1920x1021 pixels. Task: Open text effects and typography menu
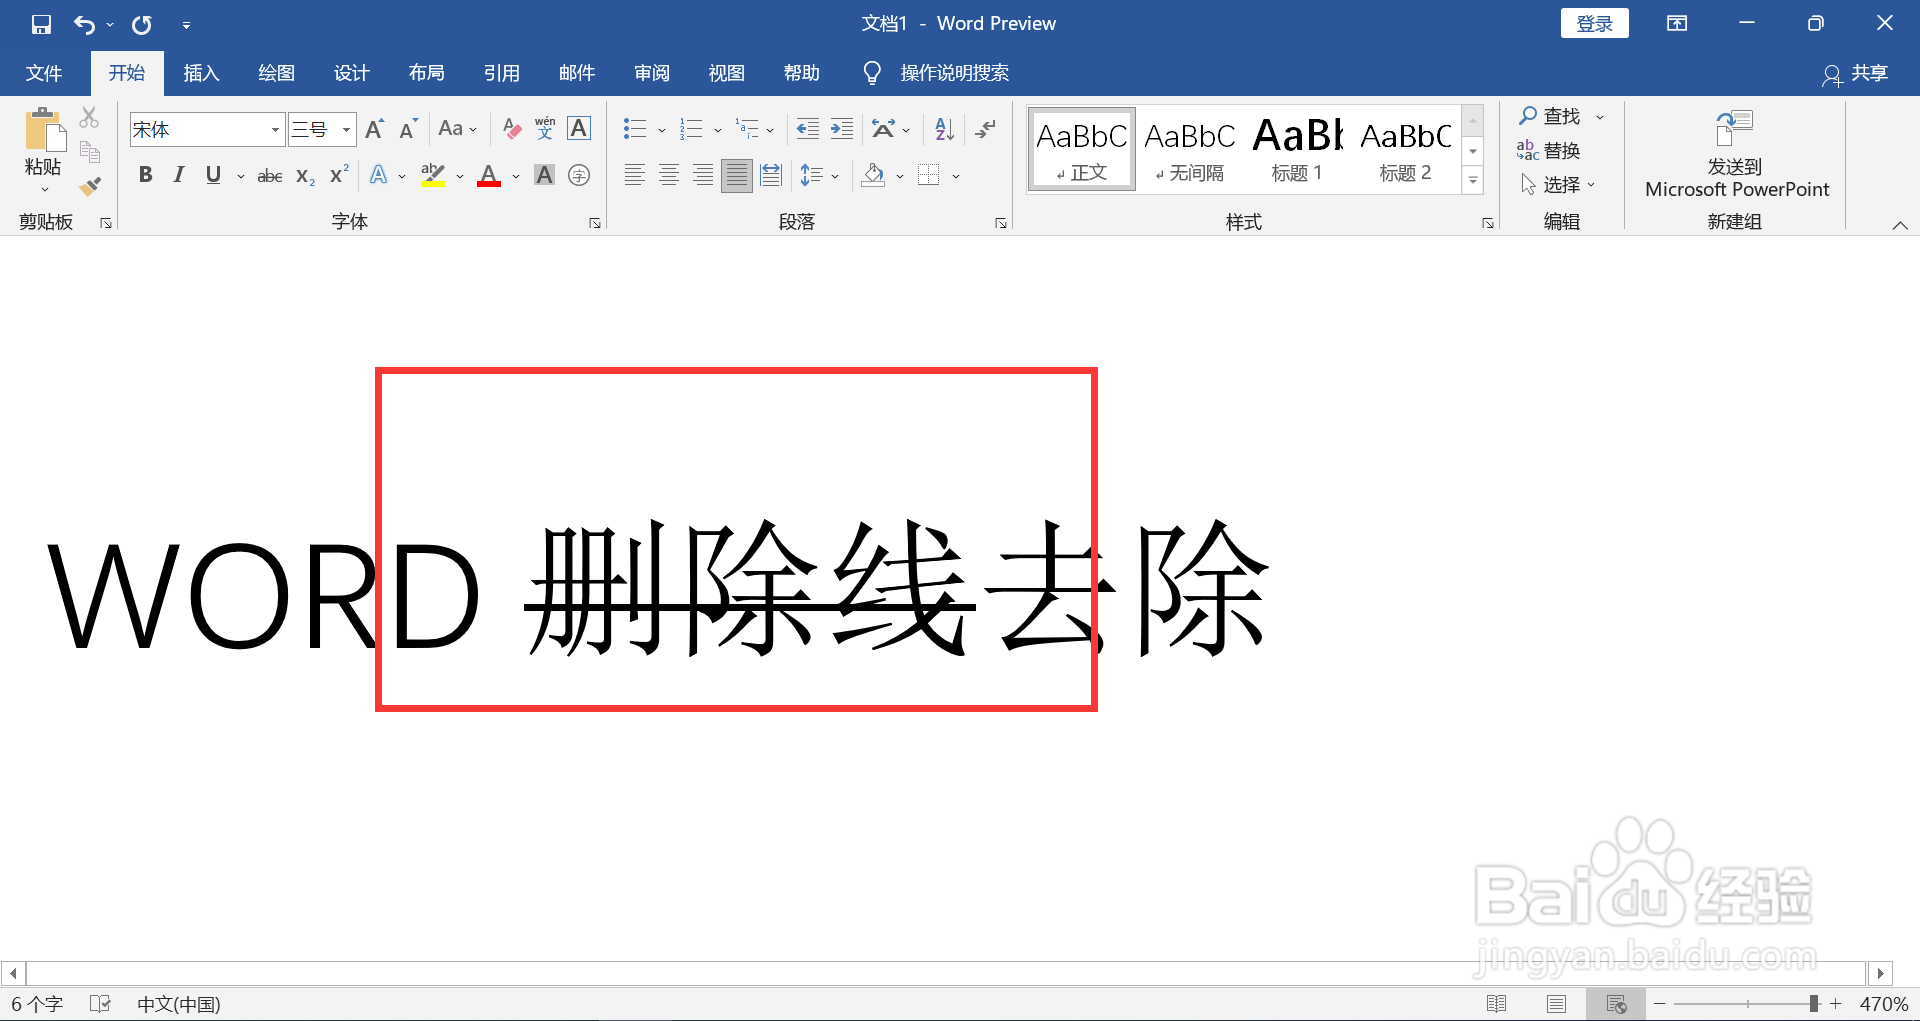[x=379, y=175]
